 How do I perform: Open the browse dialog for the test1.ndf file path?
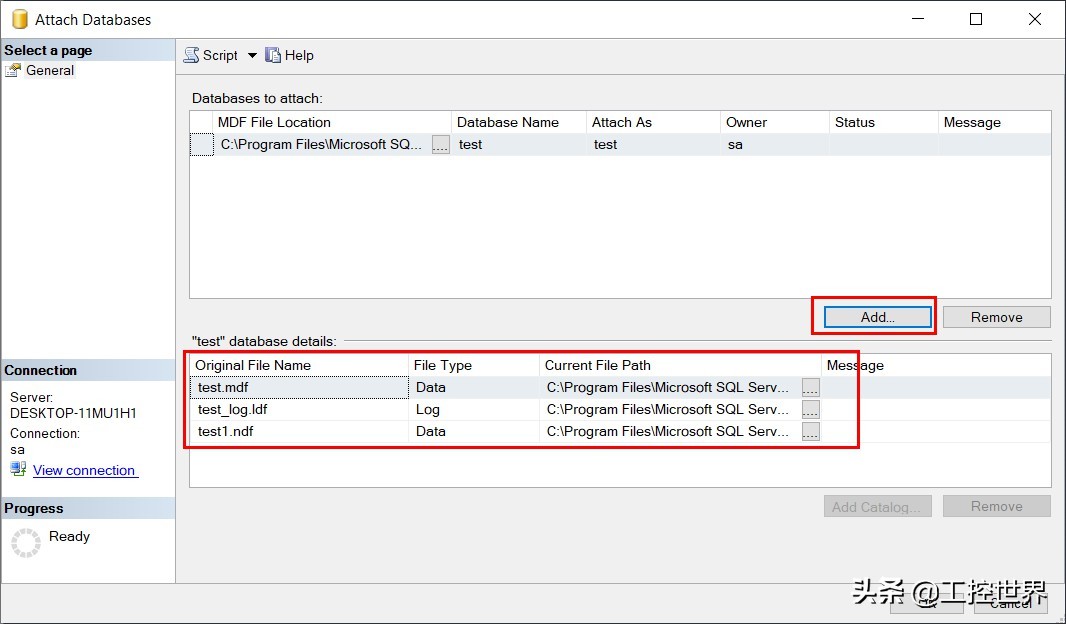(810, 431)
